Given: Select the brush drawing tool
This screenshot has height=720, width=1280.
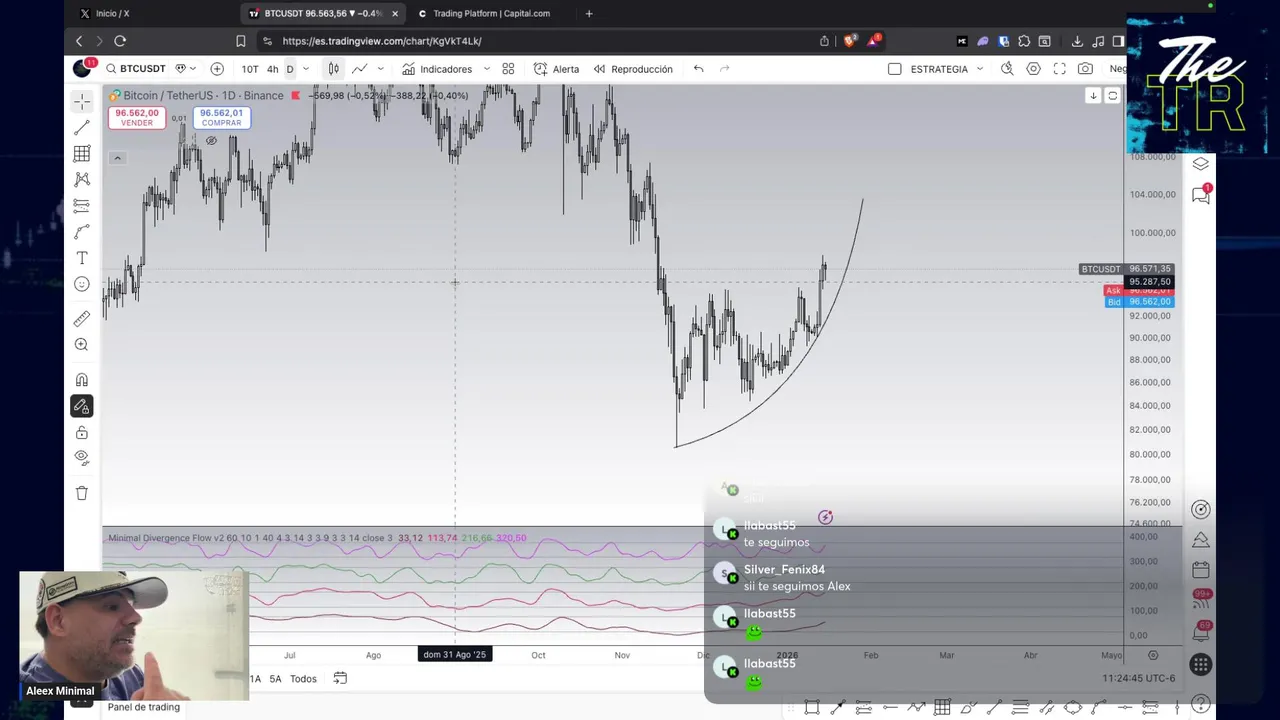Looking at the screenshot, I should click(82, 232).
